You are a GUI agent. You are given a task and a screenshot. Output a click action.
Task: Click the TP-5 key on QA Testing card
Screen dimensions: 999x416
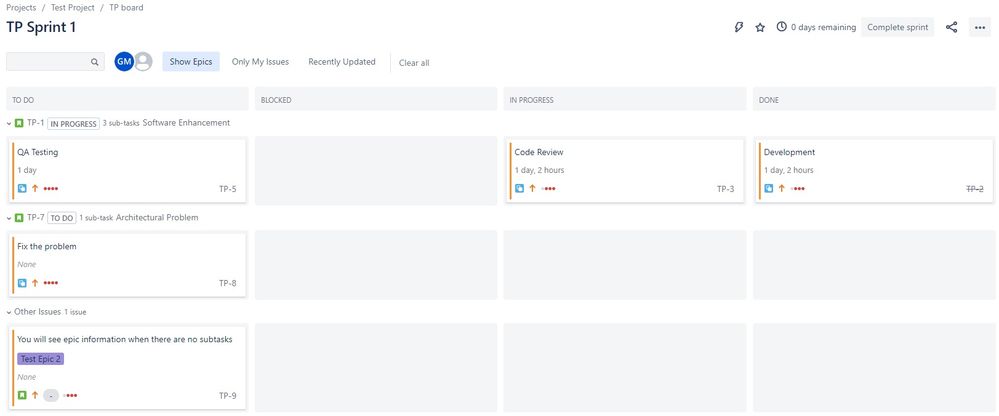(x=227, y=189)
